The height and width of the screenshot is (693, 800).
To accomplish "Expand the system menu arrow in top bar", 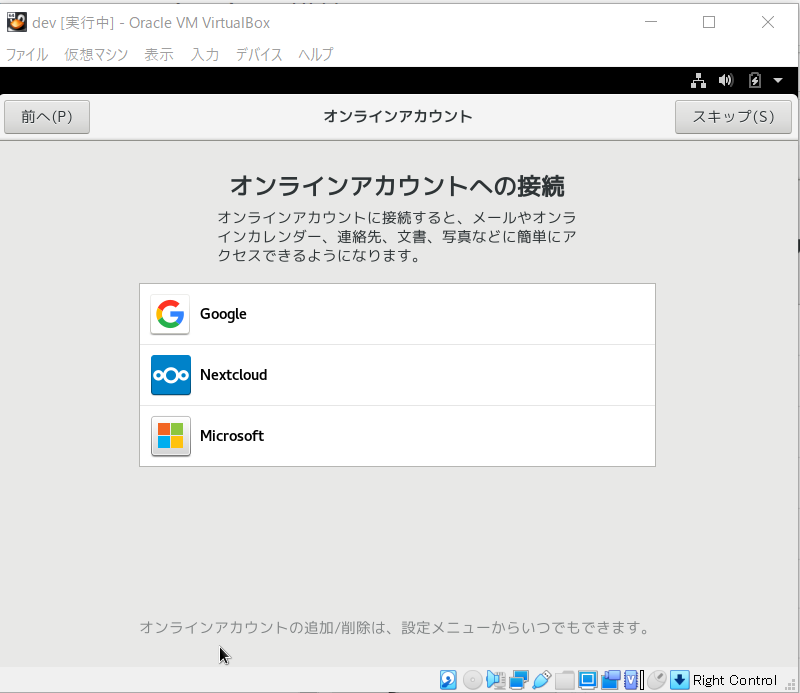I will [x=778, y=80].
